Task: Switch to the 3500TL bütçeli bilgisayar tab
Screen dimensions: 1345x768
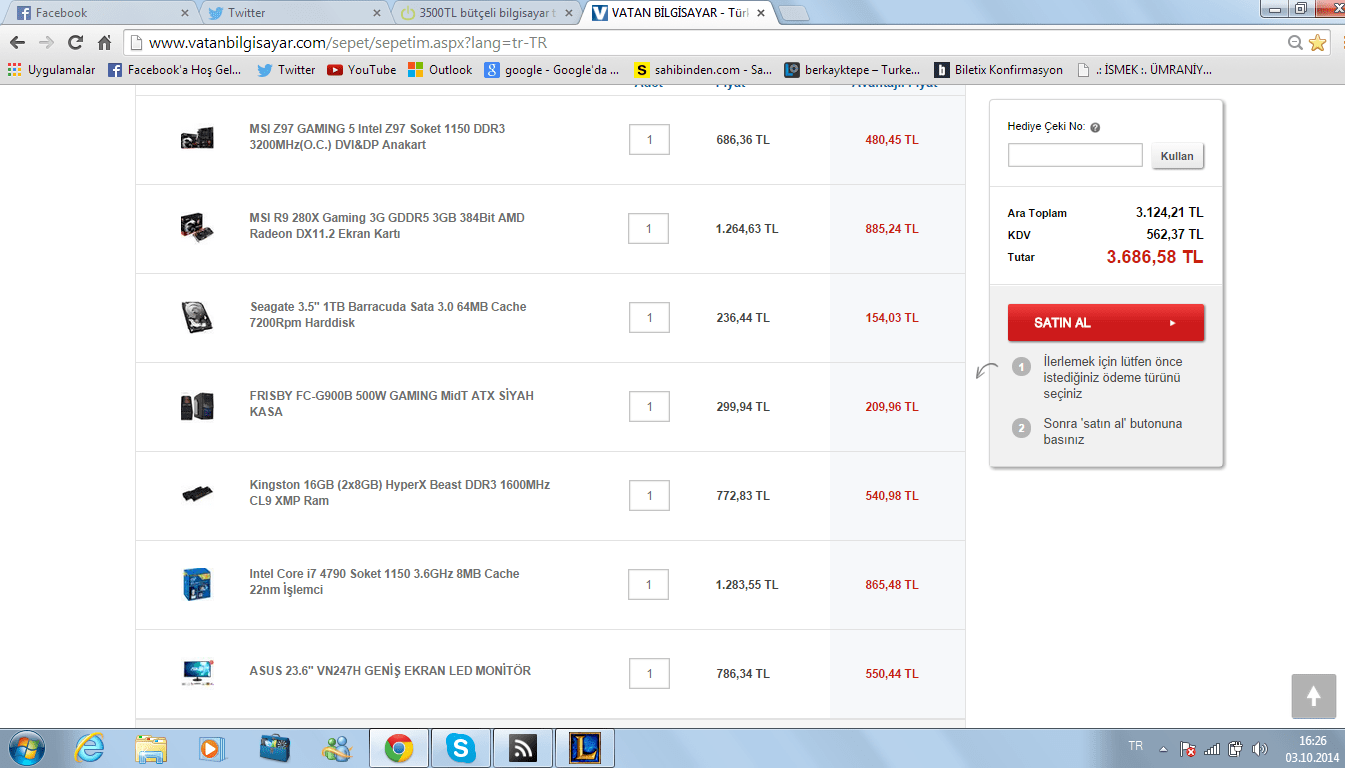Action: [484, 13]
